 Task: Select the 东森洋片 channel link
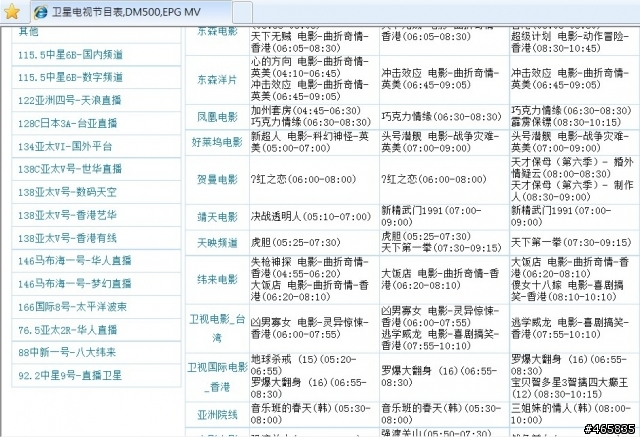(217, 80)
